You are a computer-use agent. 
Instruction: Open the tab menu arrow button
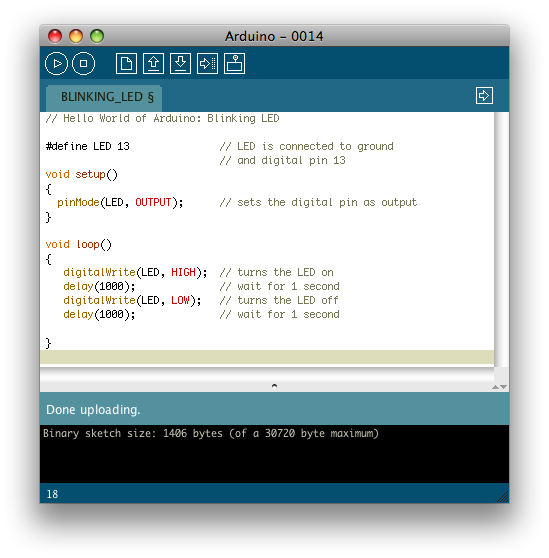(484, 95)
